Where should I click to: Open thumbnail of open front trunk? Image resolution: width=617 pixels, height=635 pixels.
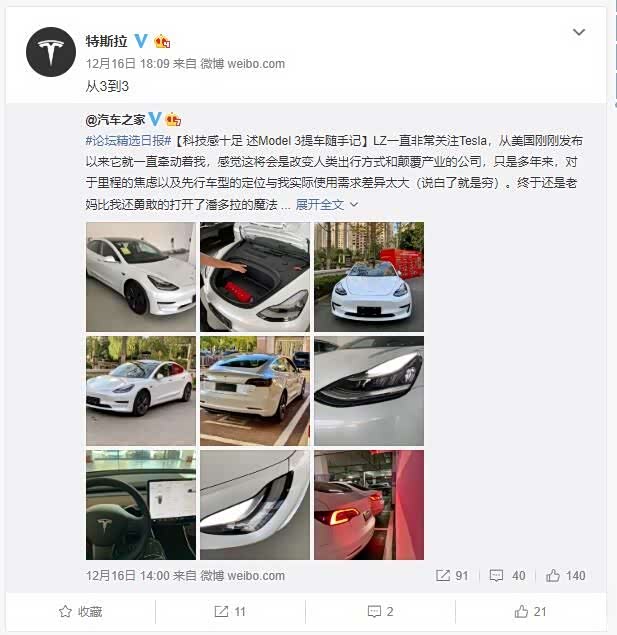point(255,277)
